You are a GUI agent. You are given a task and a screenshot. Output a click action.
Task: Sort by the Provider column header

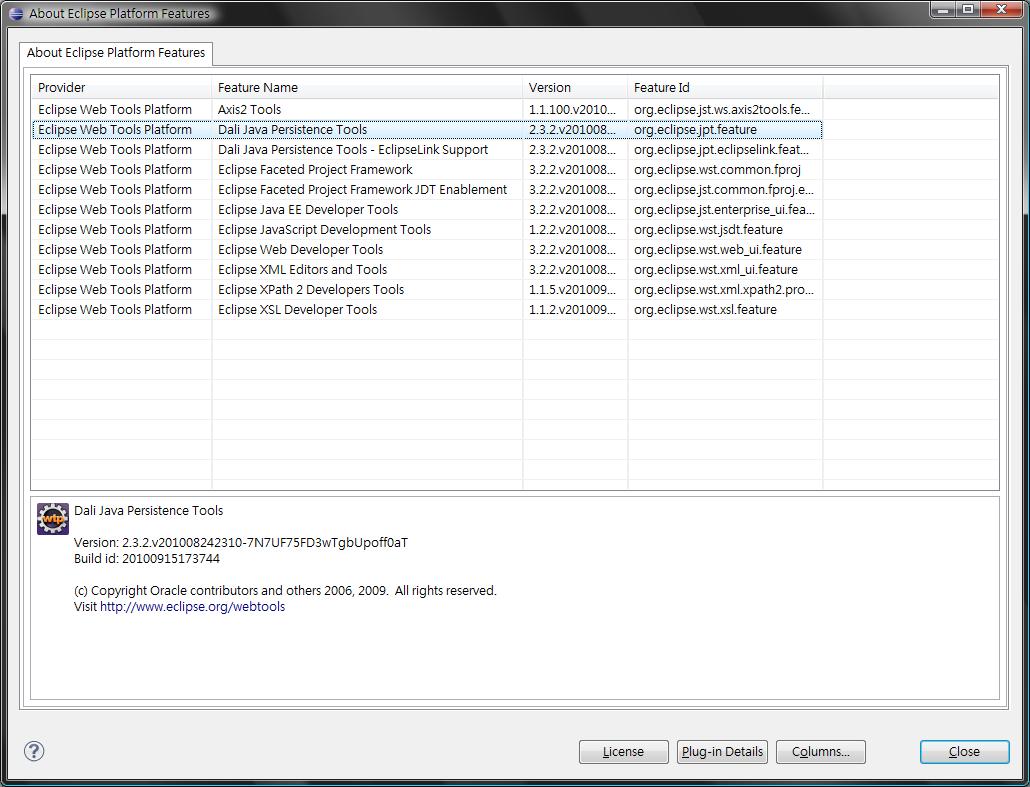122,87
